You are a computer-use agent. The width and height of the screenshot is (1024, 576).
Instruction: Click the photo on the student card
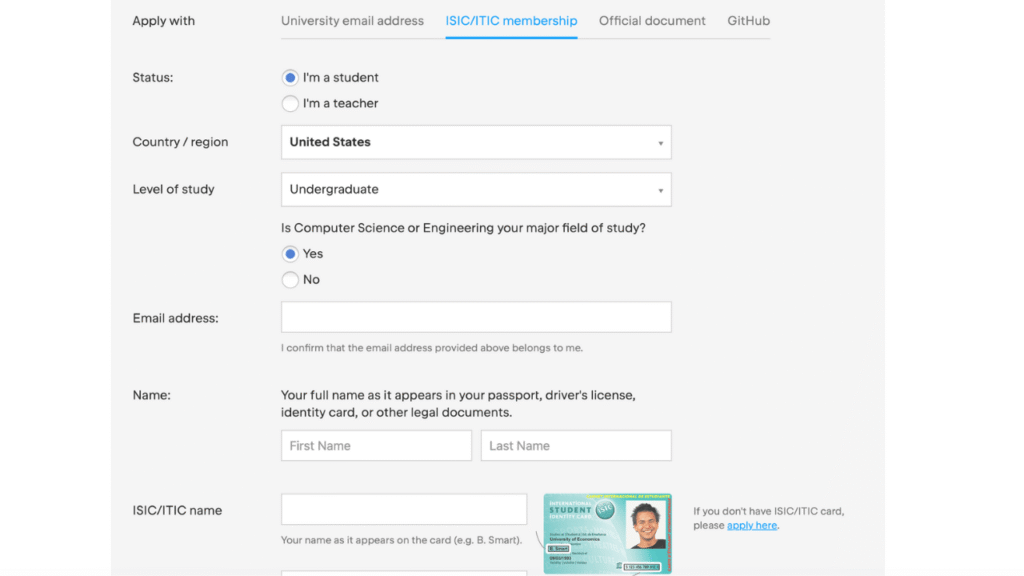(x=647, y=526)
